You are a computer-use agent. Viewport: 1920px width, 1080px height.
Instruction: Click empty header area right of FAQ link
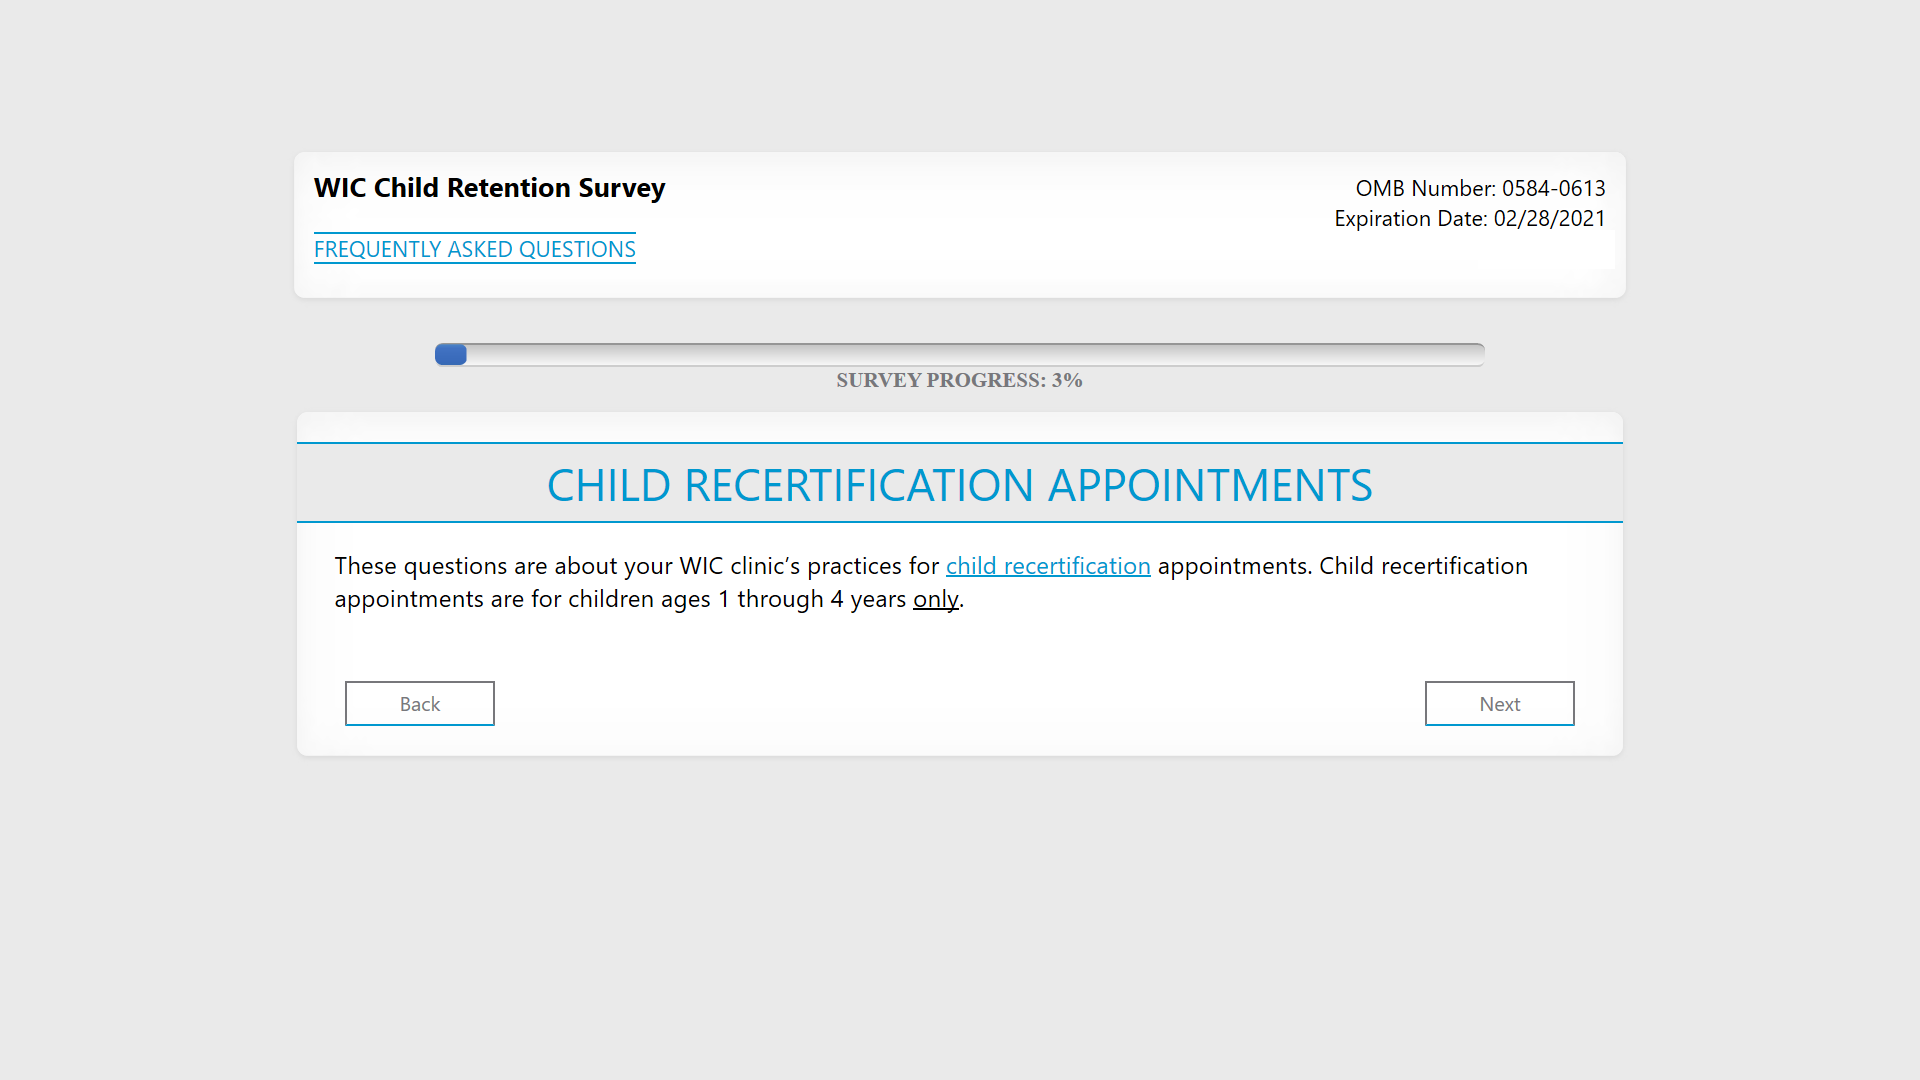[x=950, y=250]
